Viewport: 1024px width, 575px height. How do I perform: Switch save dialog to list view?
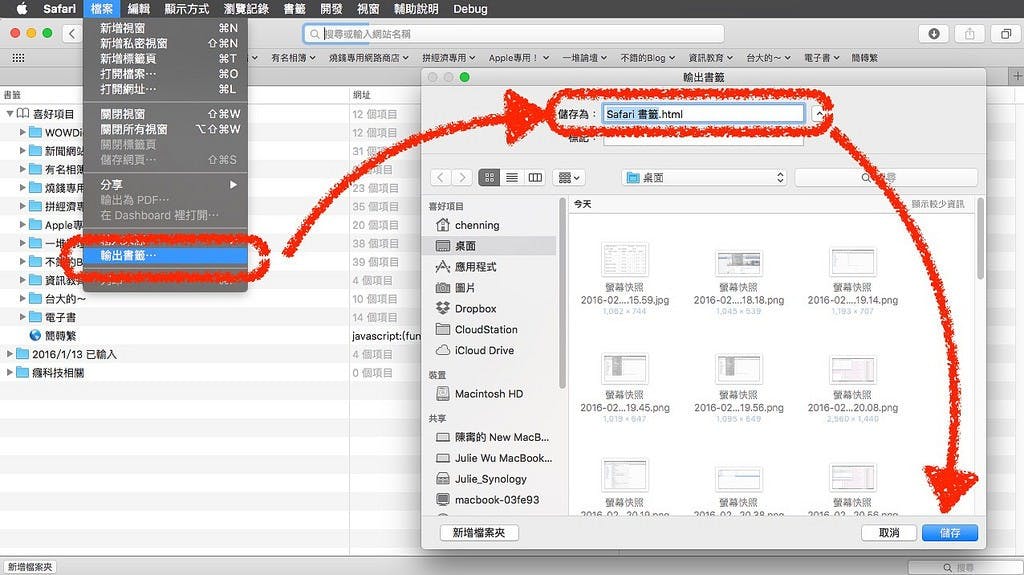pyautogui.click(x=512, y=177)
